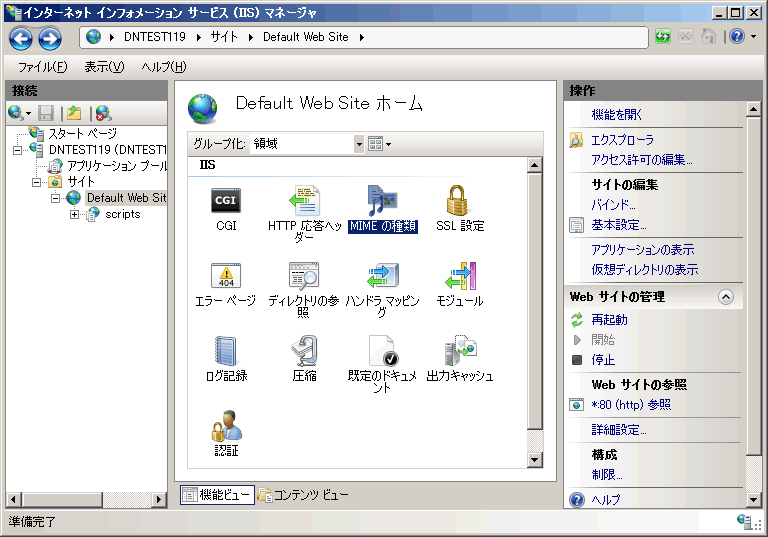
Task: Collapse the Web サイトの管理 section
Action: [725, 297]
